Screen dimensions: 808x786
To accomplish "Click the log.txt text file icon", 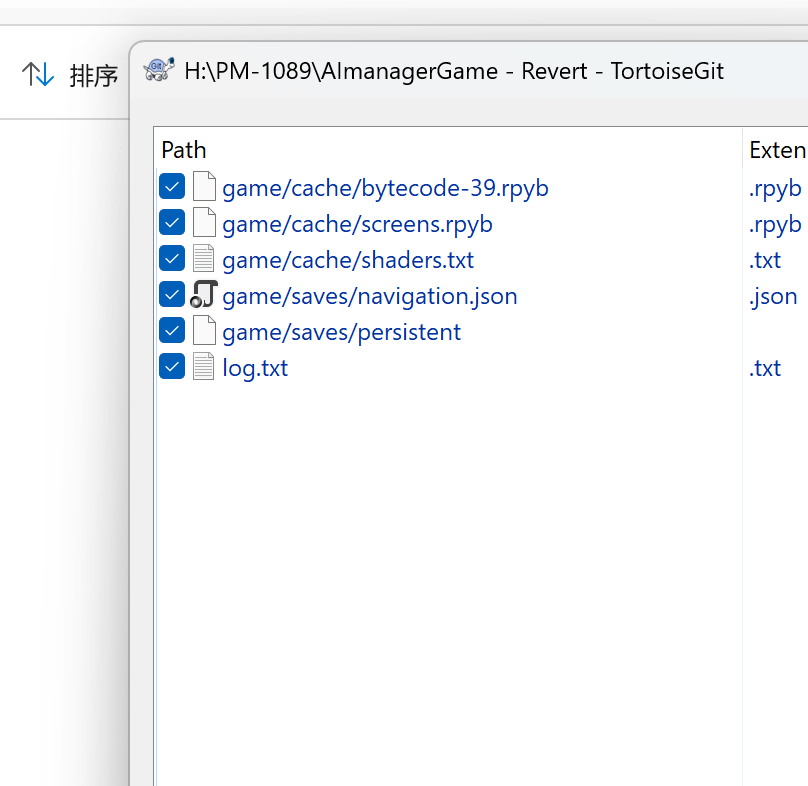I will pyautogui.click(x=204, y=366).
